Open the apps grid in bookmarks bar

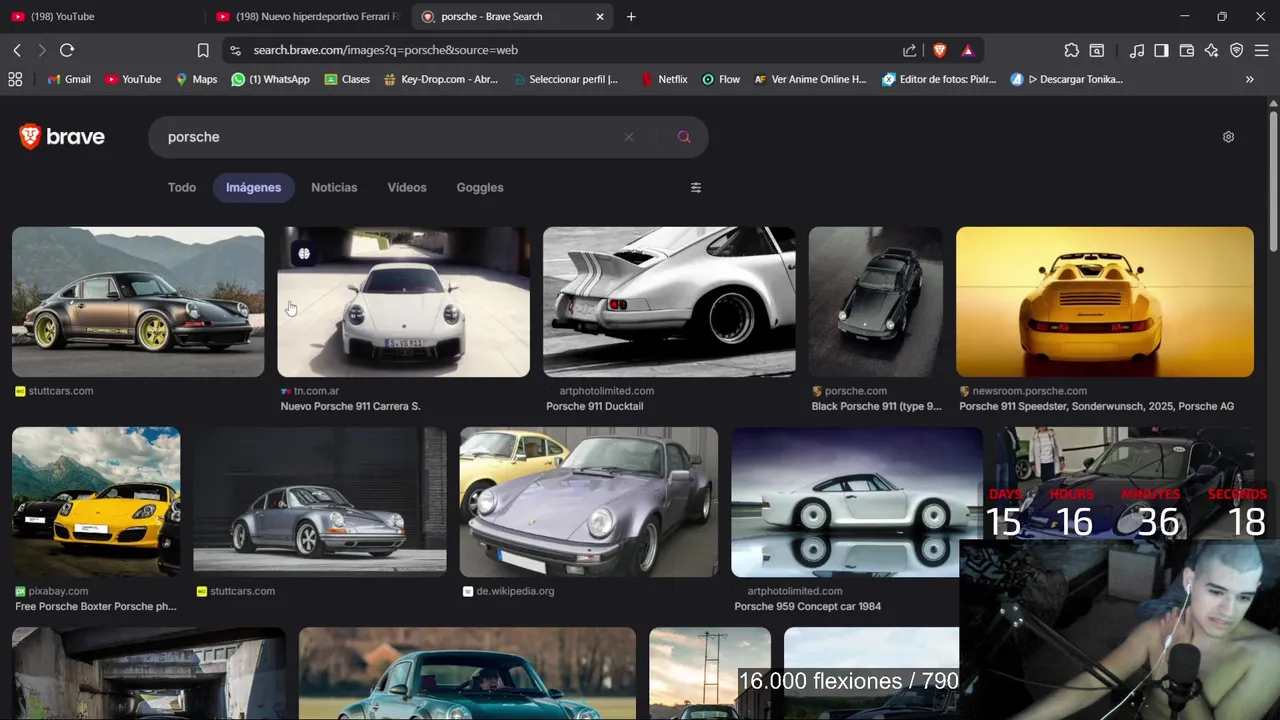pos(15,79)
